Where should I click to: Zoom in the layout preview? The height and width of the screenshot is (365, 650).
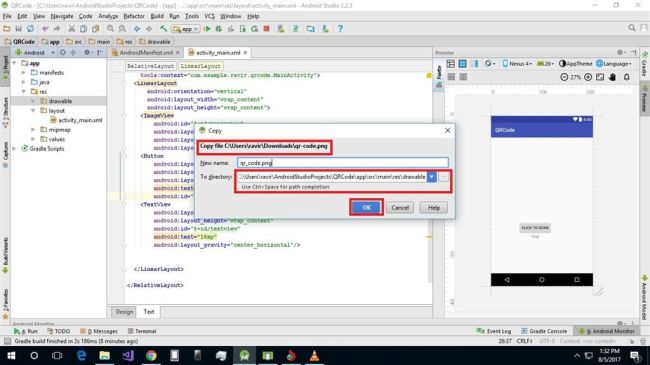click(x=588, y=77)
